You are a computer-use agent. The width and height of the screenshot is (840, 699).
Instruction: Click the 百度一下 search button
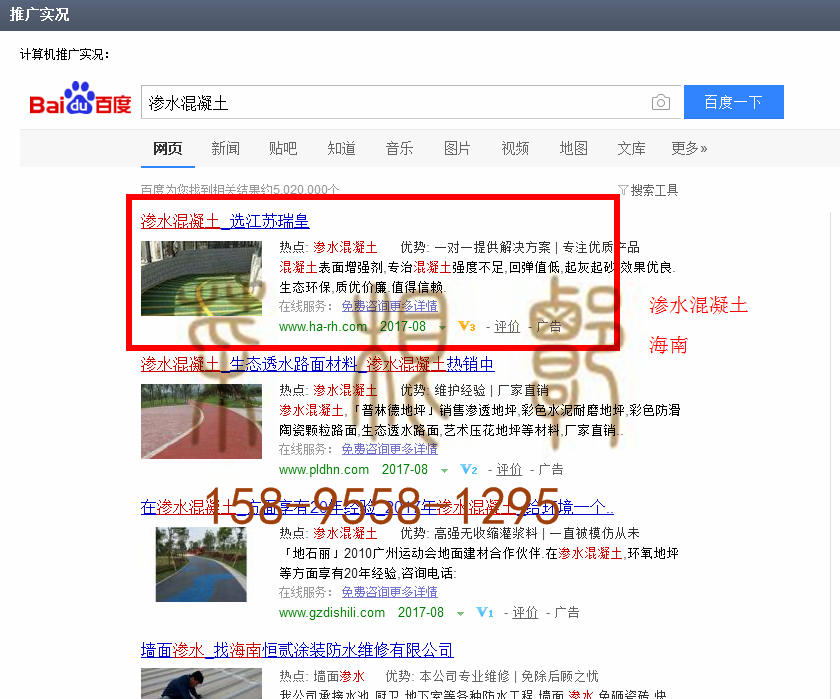(733, 102)
